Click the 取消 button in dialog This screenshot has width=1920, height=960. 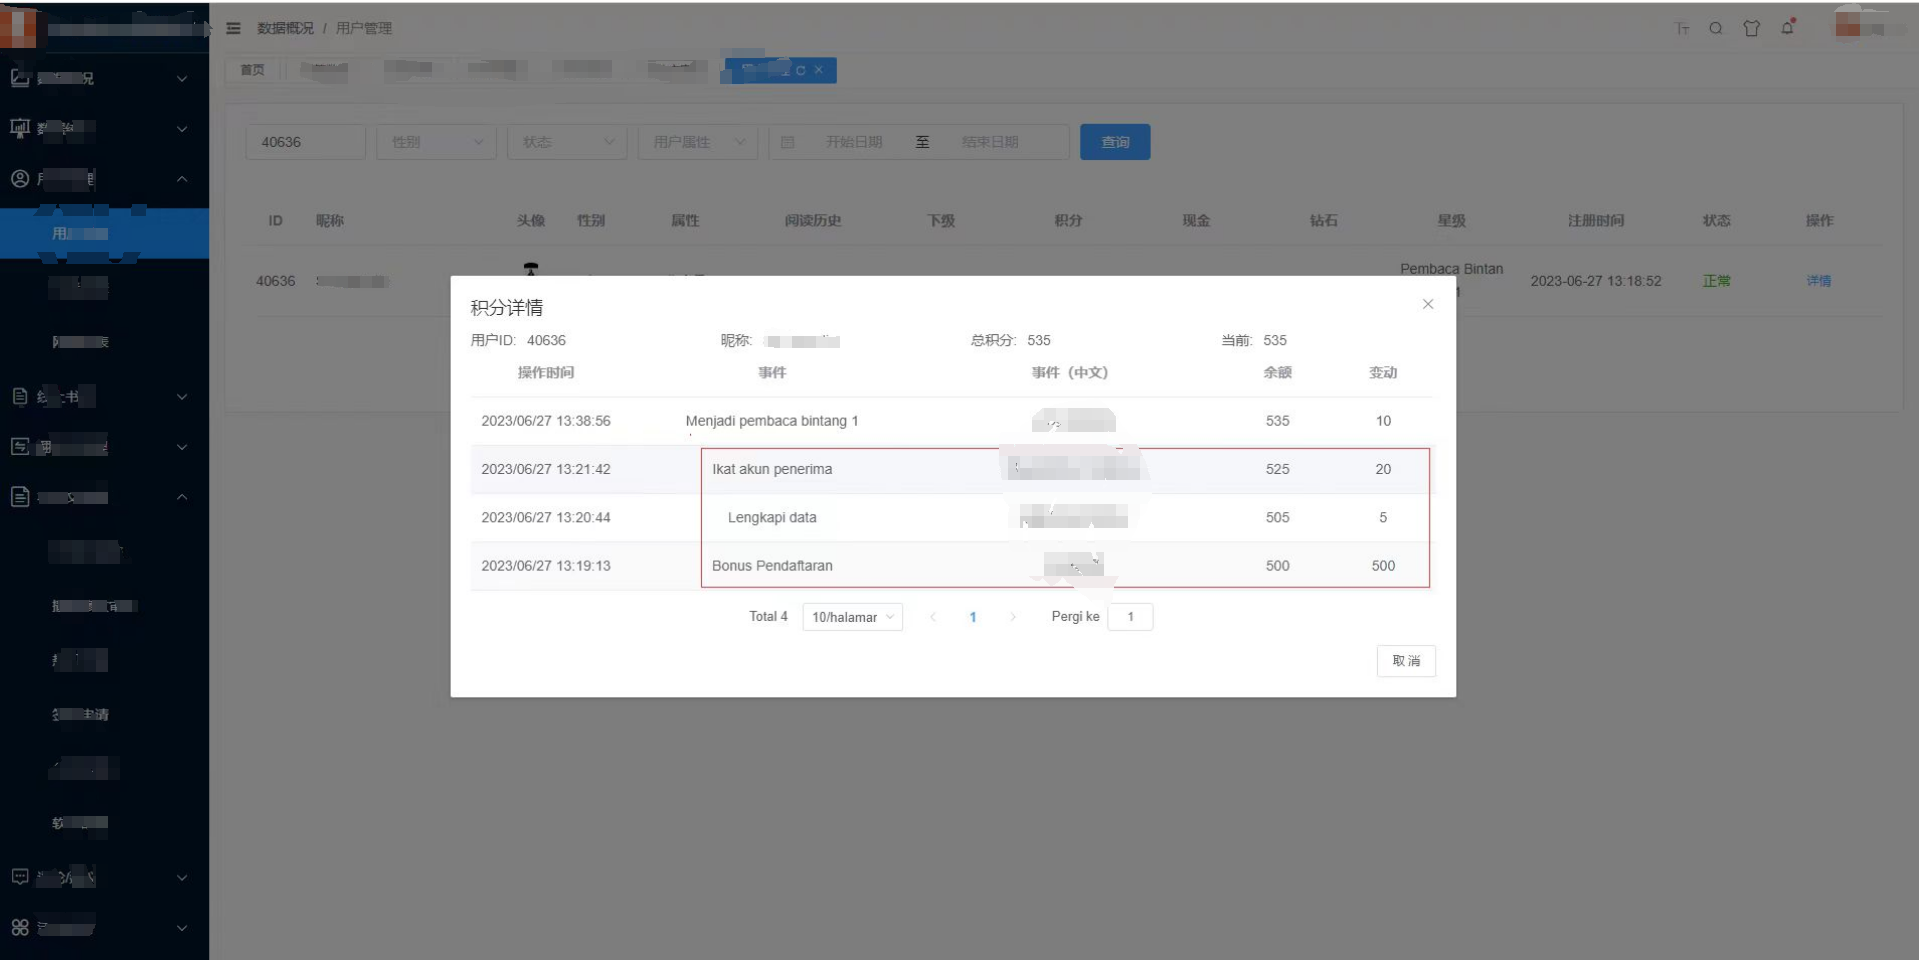coord(1406,661)
